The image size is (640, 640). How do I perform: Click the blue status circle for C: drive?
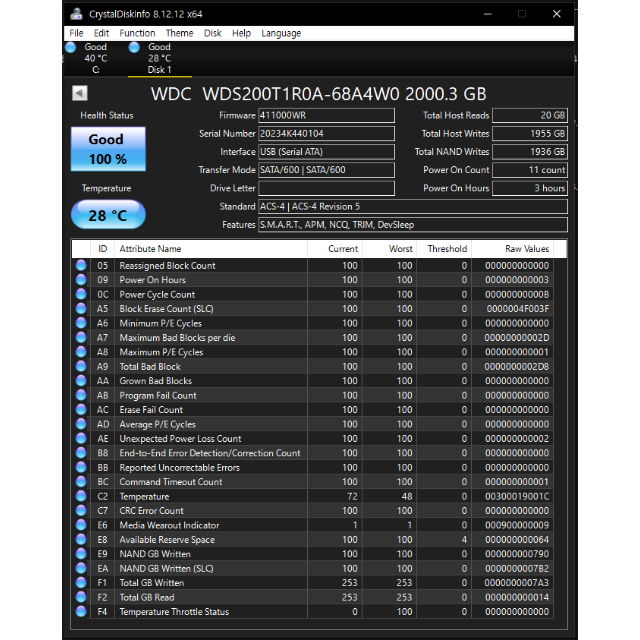pos(71,47)
